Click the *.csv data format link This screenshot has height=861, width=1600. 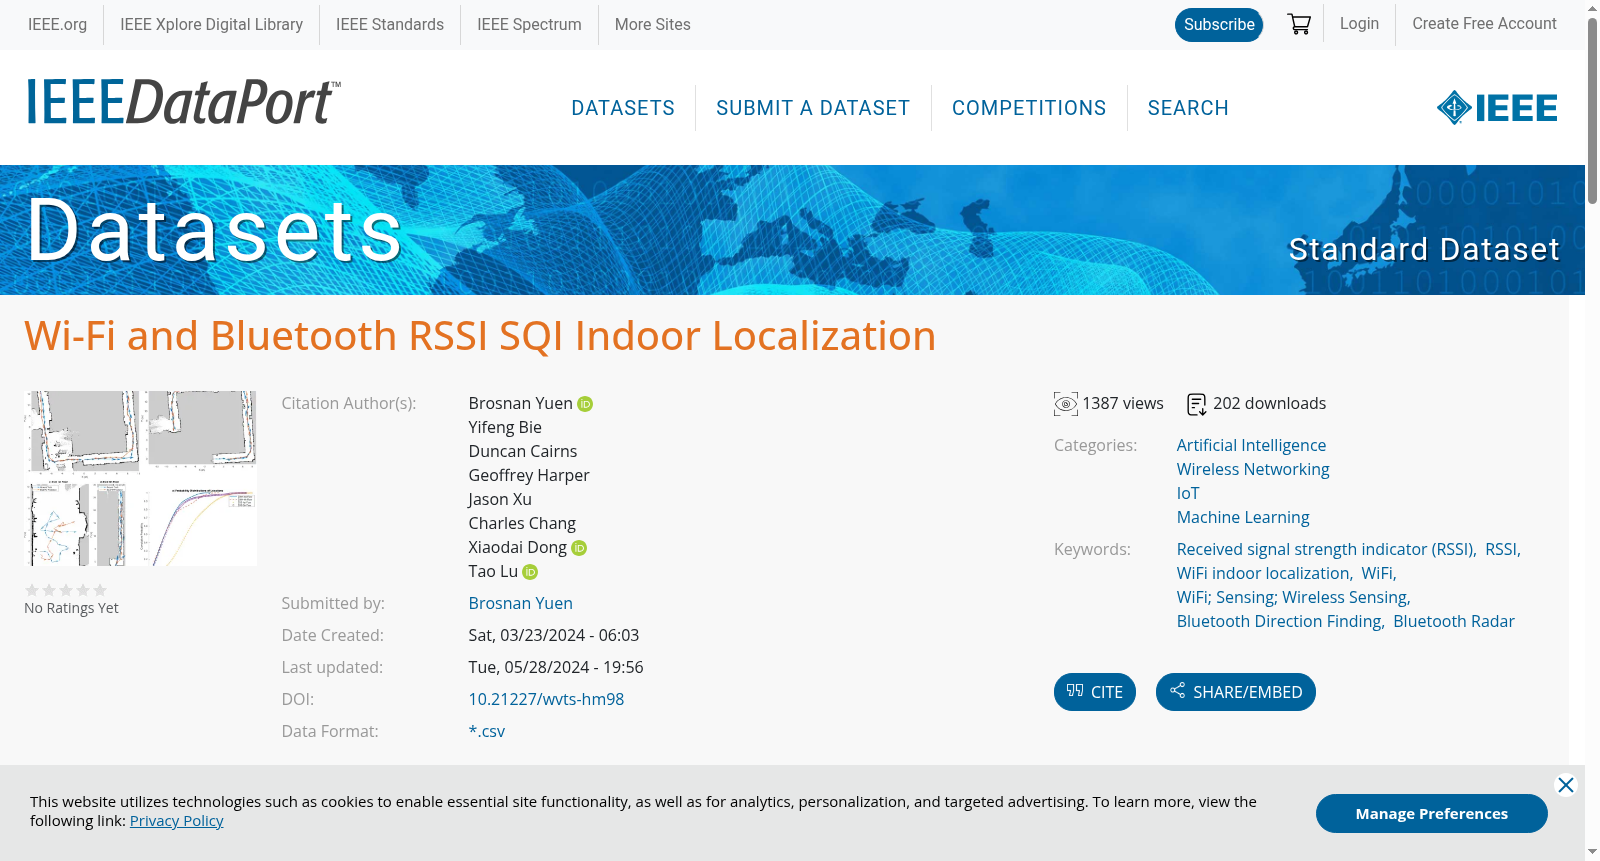tap(487, 732)
